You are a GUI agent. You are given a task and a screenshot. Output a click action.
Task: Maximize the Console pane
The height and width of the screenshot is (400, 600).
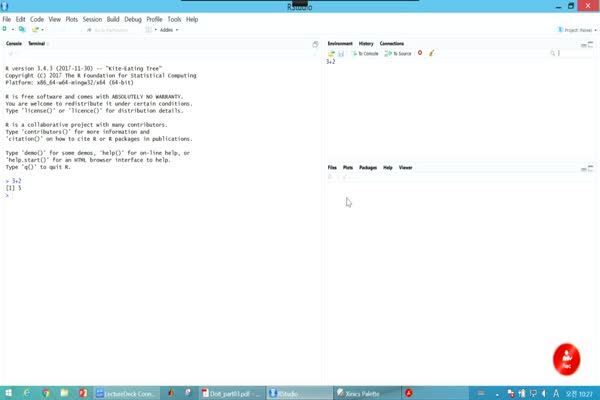pos(316,44)
